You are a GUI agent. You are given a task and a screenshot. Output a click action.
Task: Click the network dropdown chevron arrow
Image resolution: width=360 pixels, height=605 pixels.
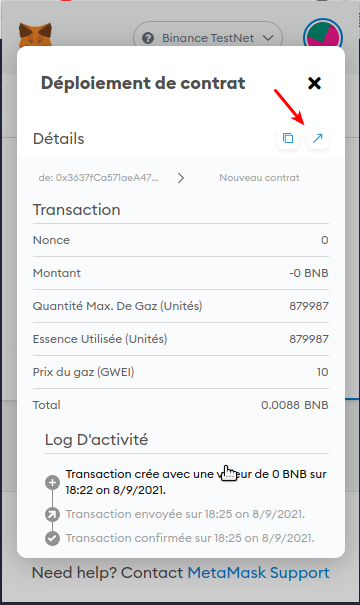point(268,38)
